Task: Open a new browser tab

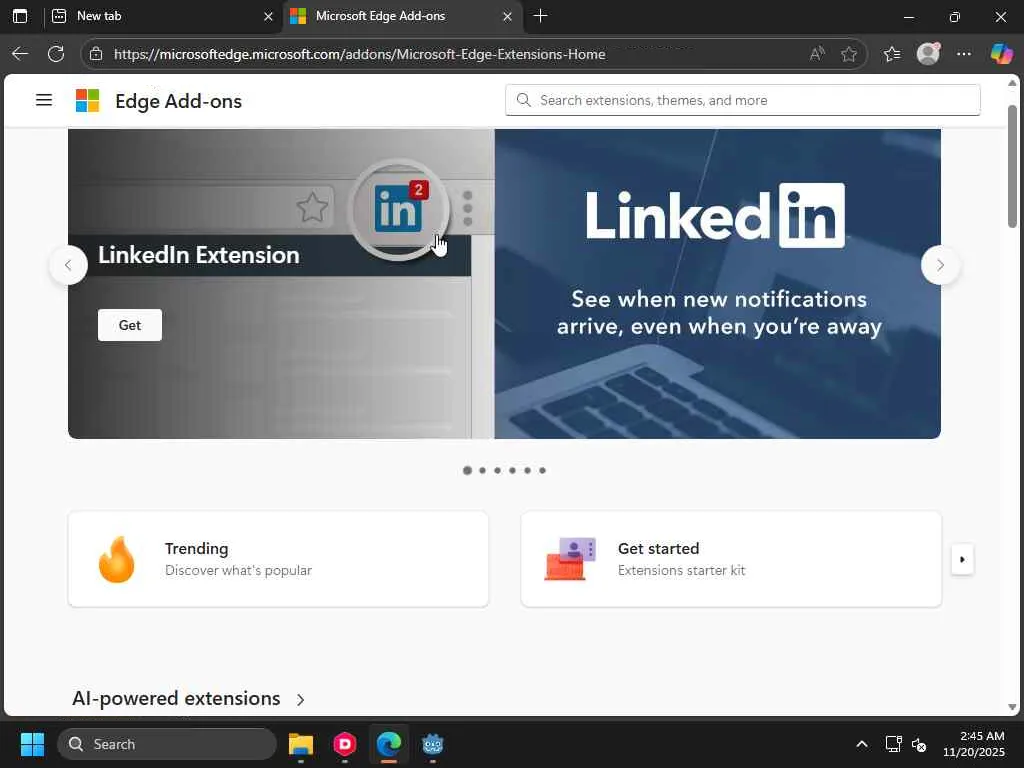Action: 540,16
